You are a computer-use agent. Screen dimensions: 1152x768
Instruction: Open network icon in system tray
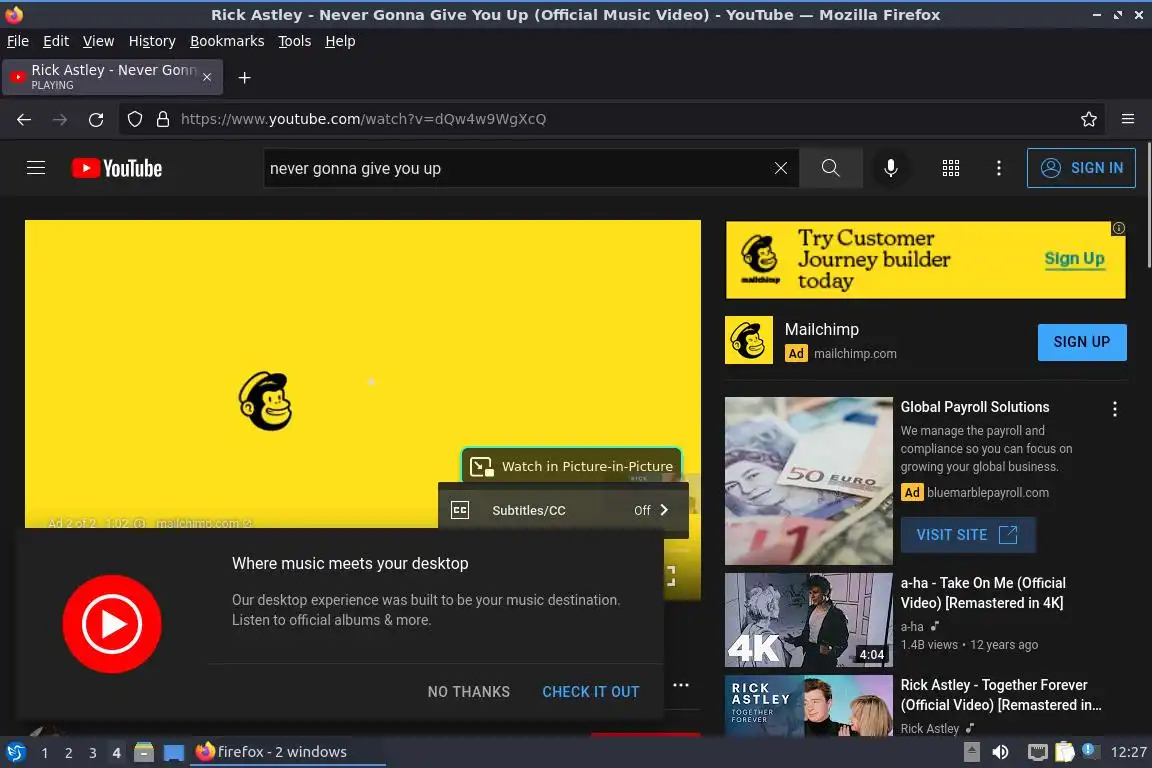tap(1037, 752)
